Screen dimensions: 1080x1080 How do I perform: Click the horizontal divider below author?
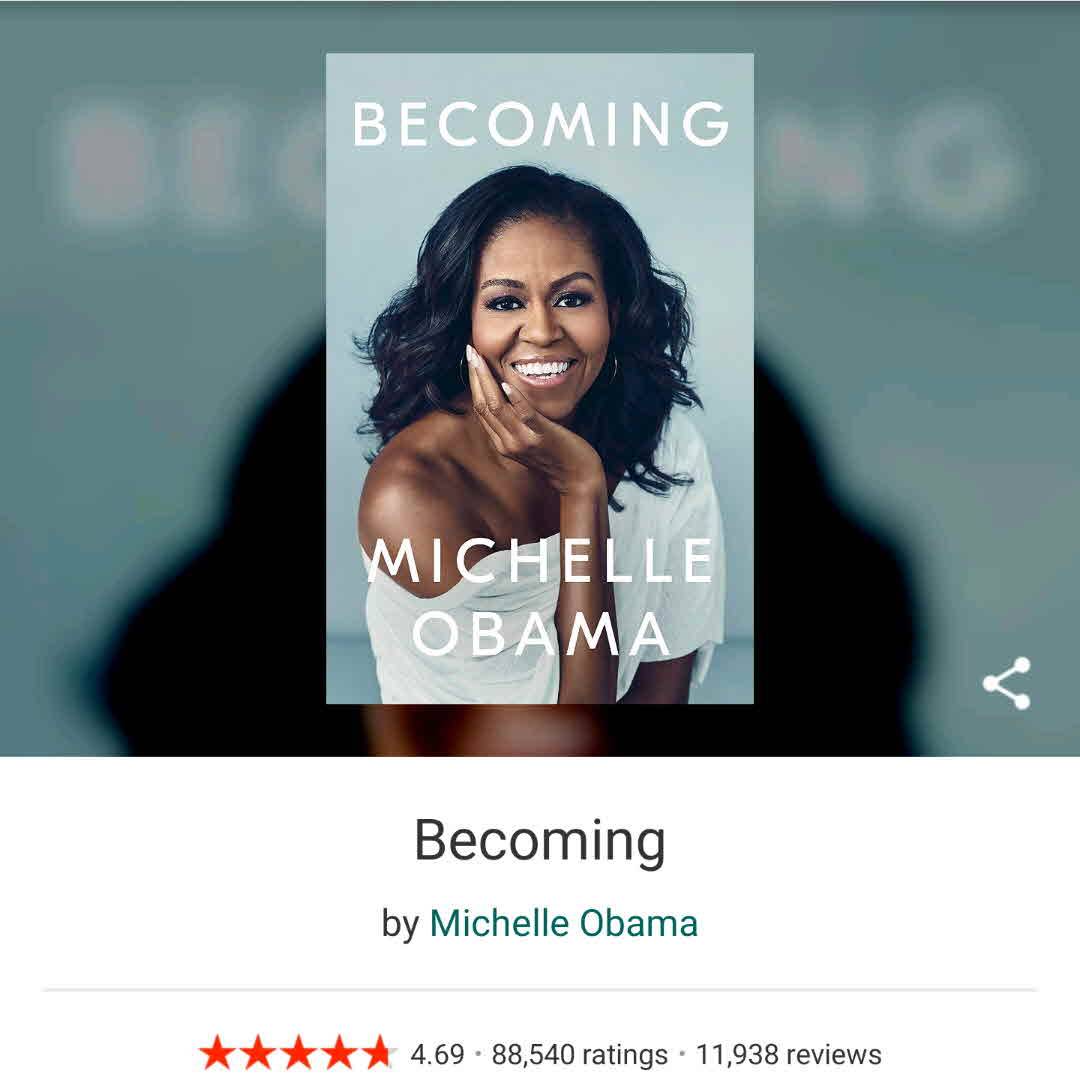tap(539, 990)
